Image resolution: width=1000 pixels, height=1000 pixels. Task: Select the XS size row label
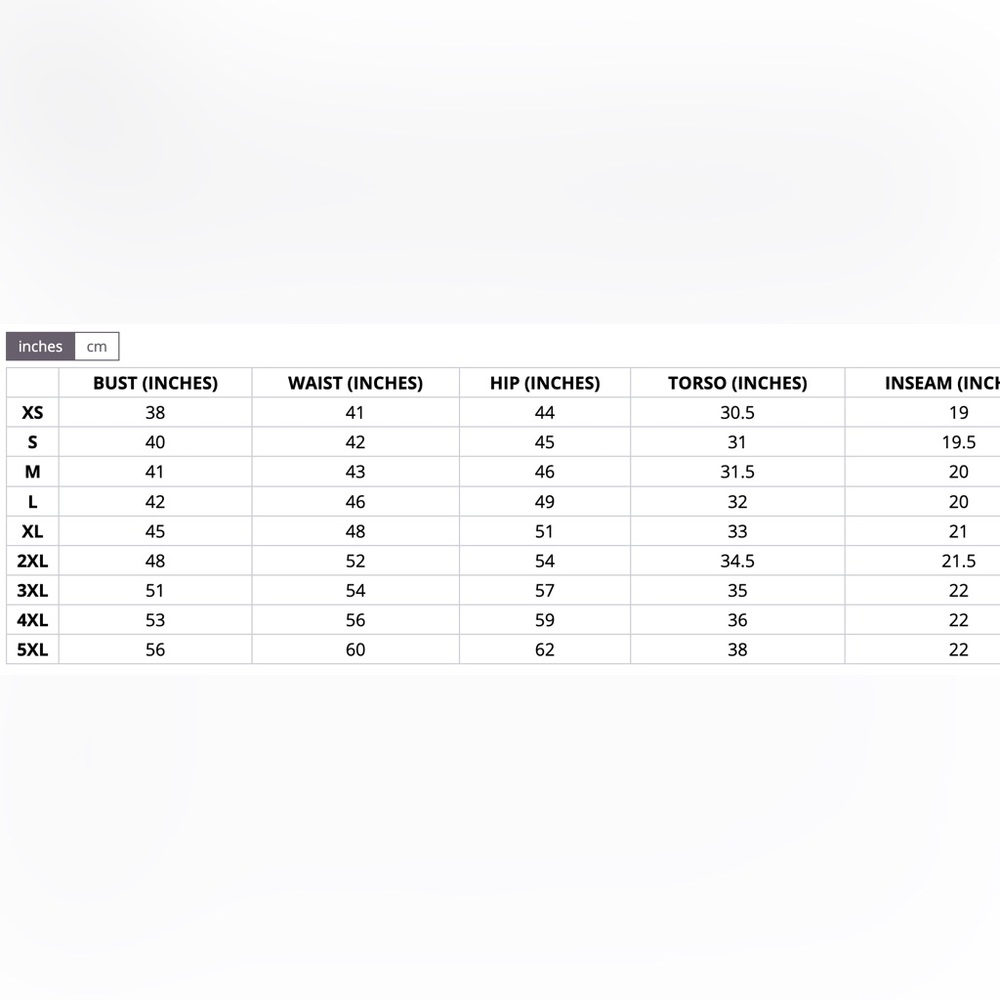[33, 413]
